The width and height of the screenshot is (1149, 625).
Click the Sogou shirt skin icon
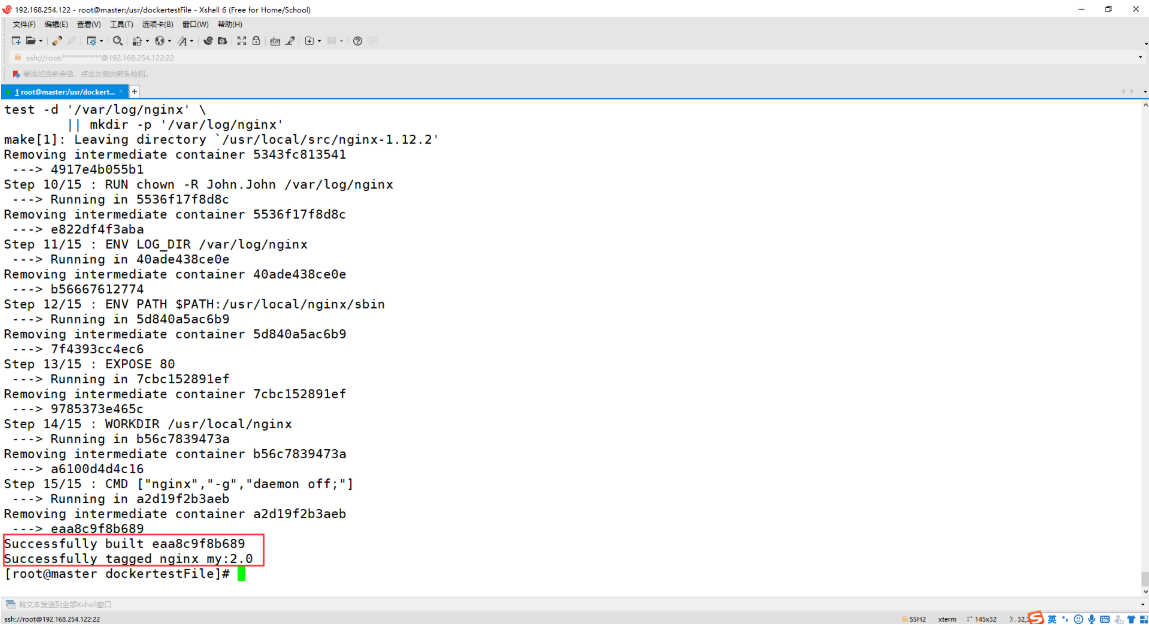pyautogui.click(x=1131, y=619)
